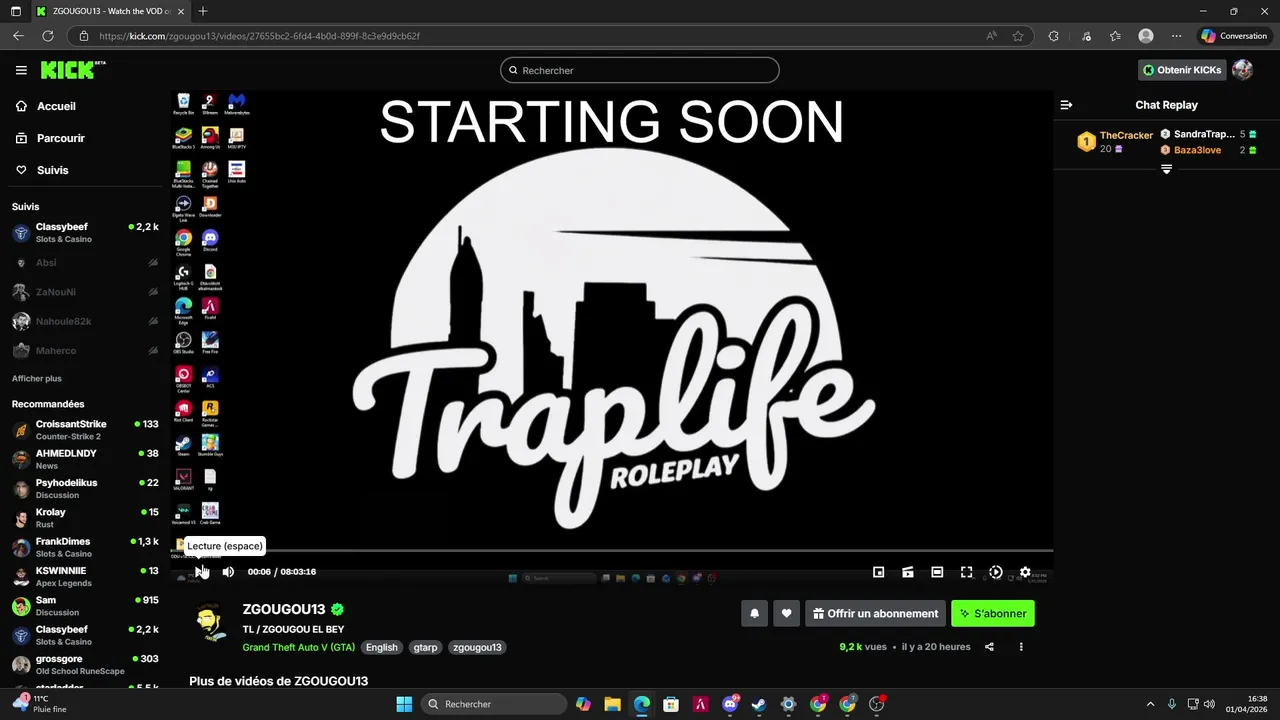Open KSWINNIIE recommended channel
The width and height of the screenshot is (1280, 720).
click(85, 576)
